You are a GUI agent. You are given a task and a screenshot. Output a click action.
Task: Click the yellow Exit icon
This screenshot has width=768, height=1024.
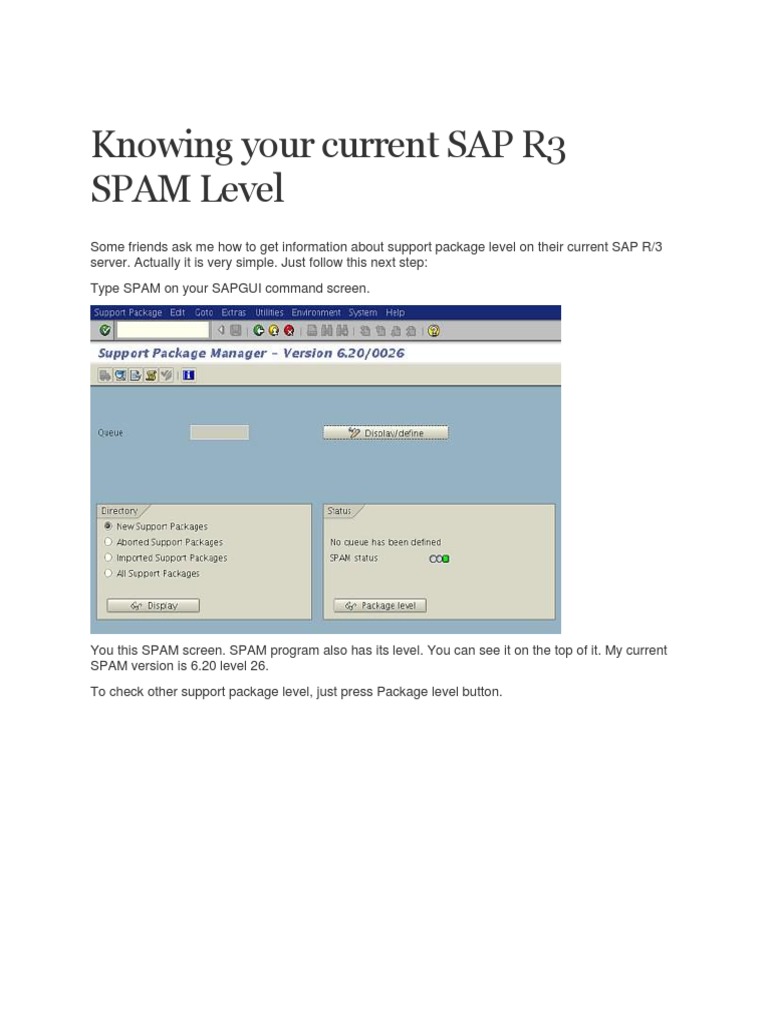click(x=274, y=330)
